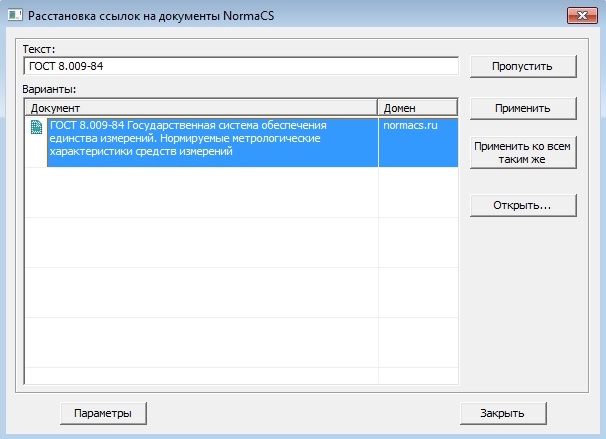Click the Применить button
Image resolution: width=606 pixels, height=439 pixels.
tap(523, 108)
